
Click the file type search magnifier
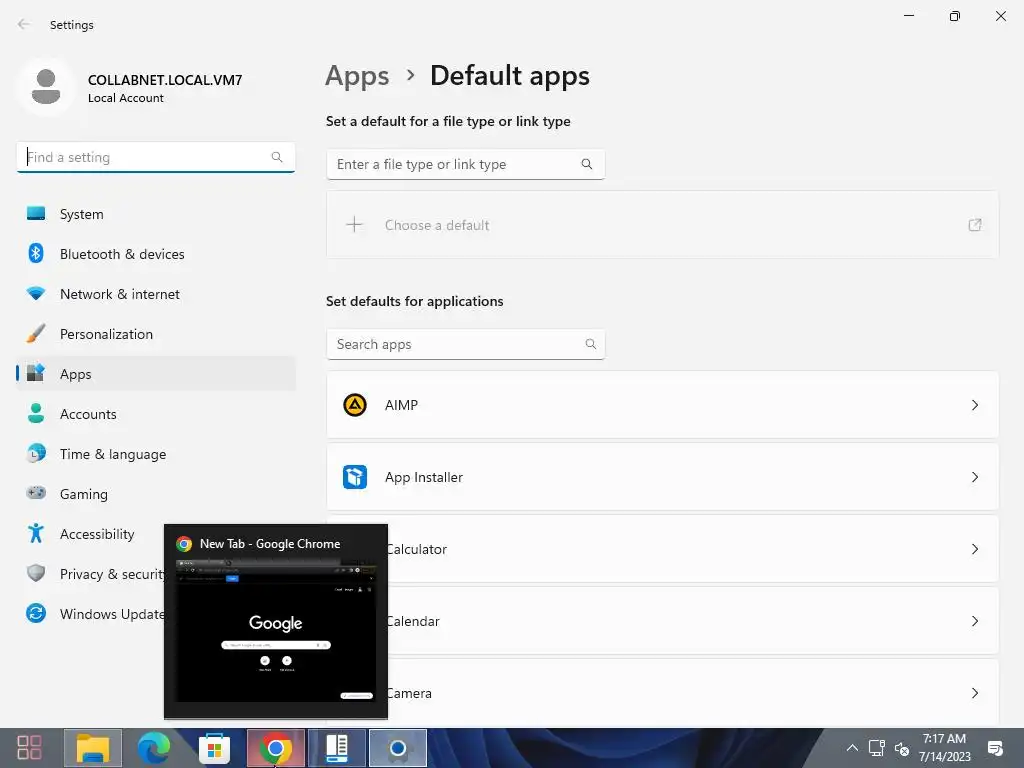point(586,164)
